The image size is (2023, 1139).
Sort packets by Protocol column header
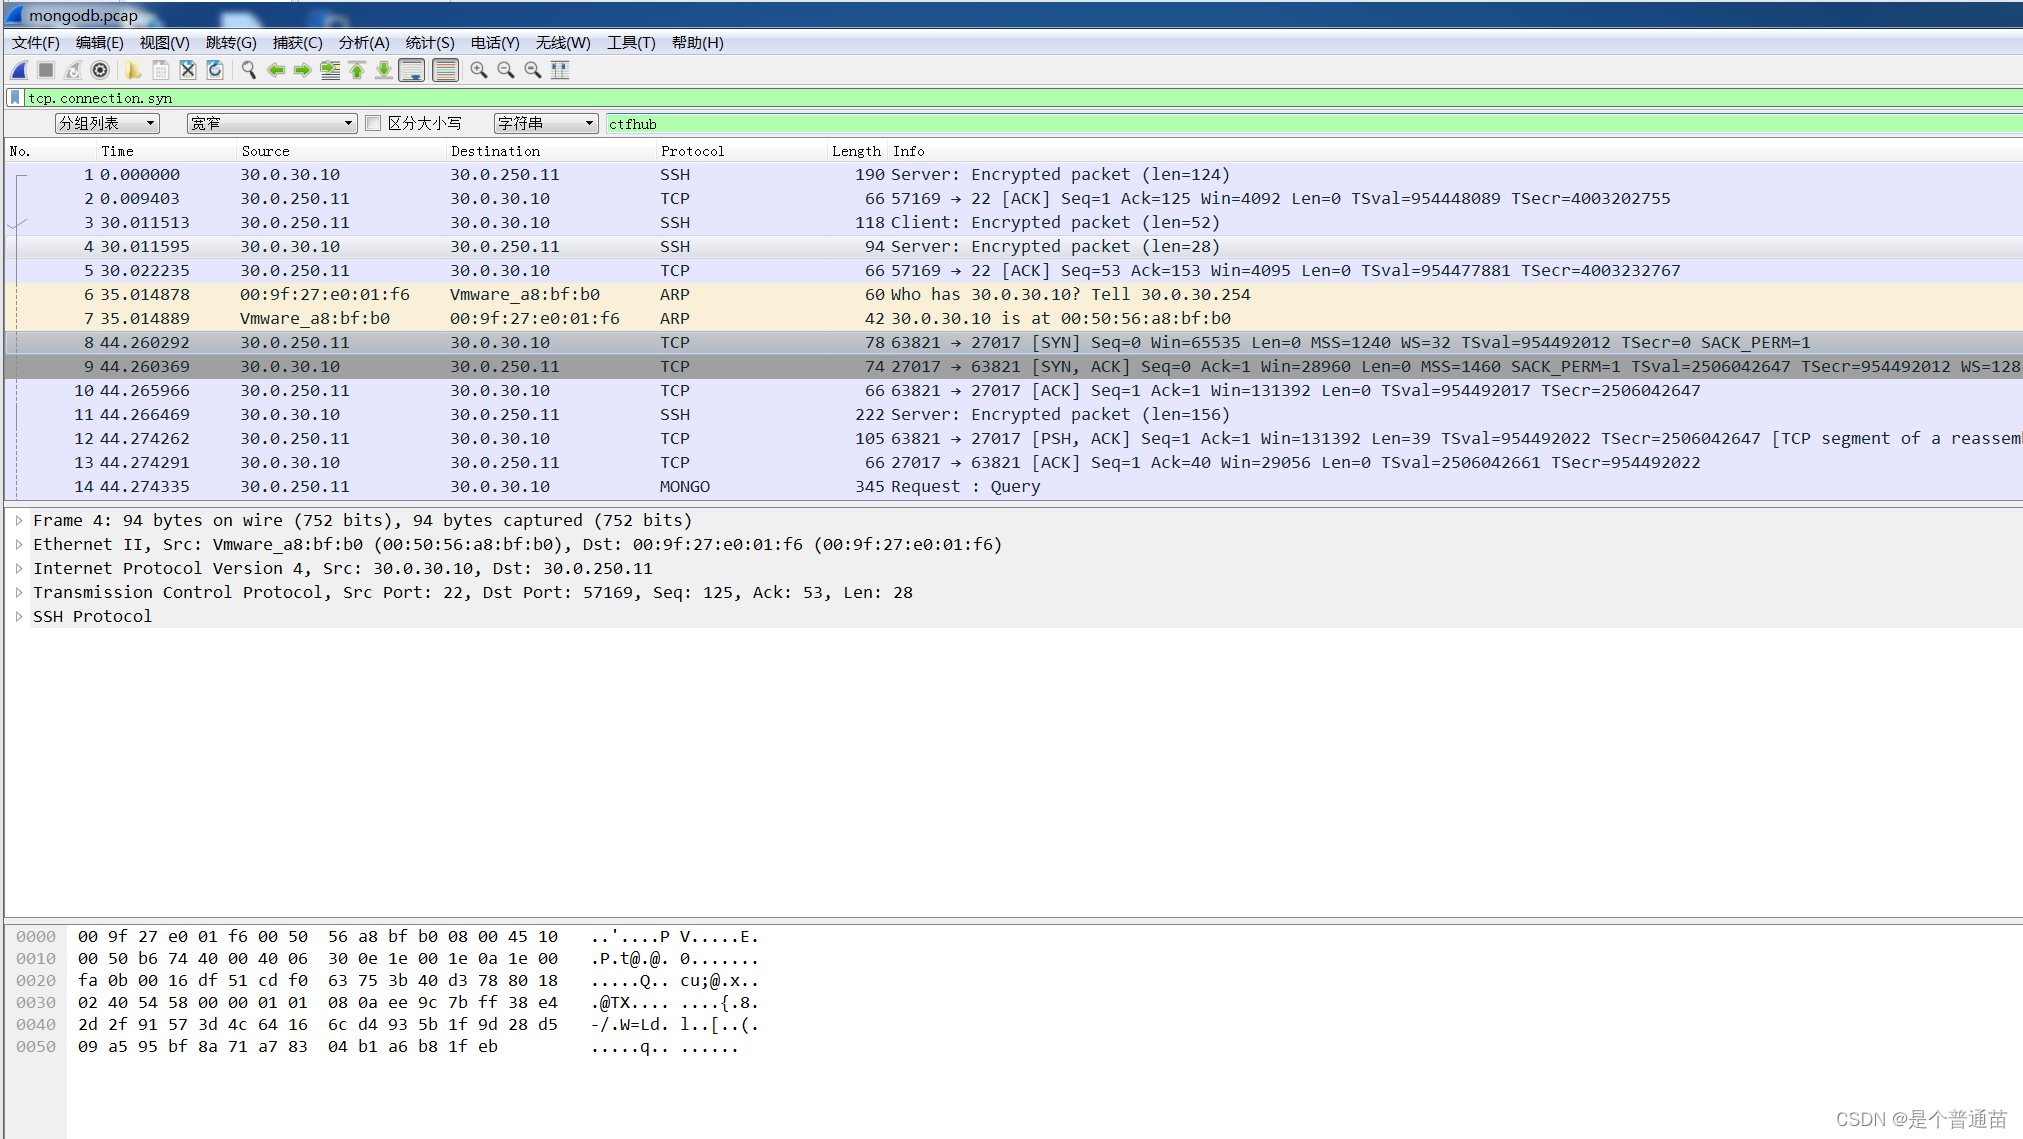pos(692,151)
